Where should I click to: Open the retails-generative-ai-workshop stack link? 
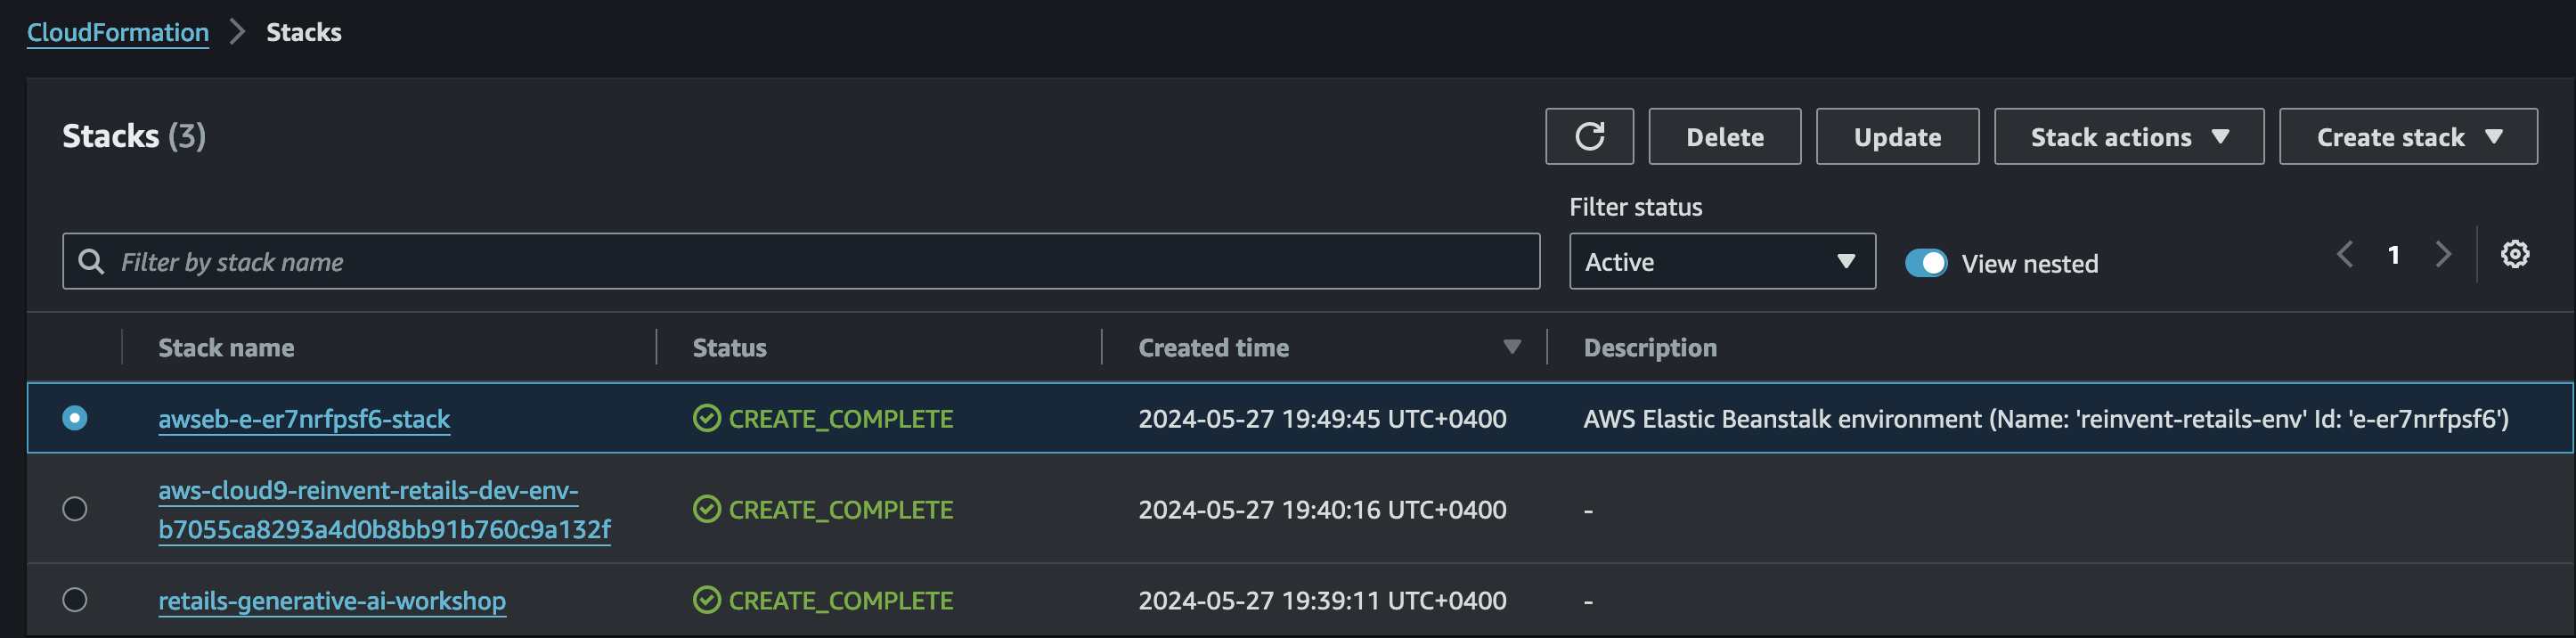332,601
